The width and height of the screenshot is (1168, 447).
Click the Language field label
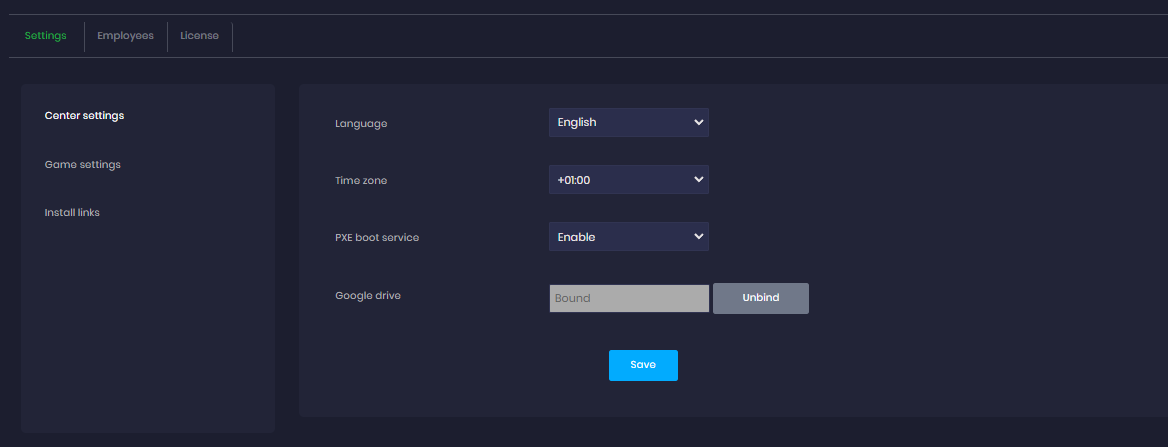(x=361, y=124)
